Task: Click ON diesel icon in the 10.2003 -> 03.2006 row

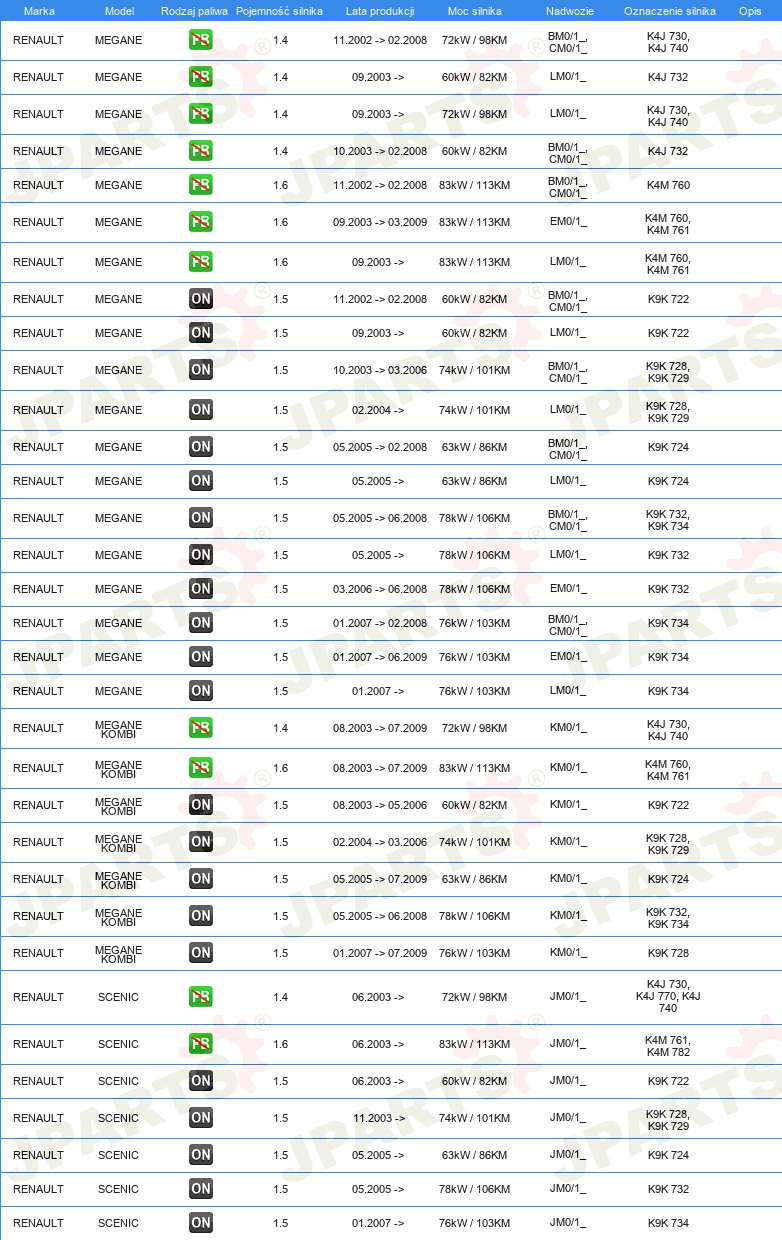Action: click(x=201, y=370)
